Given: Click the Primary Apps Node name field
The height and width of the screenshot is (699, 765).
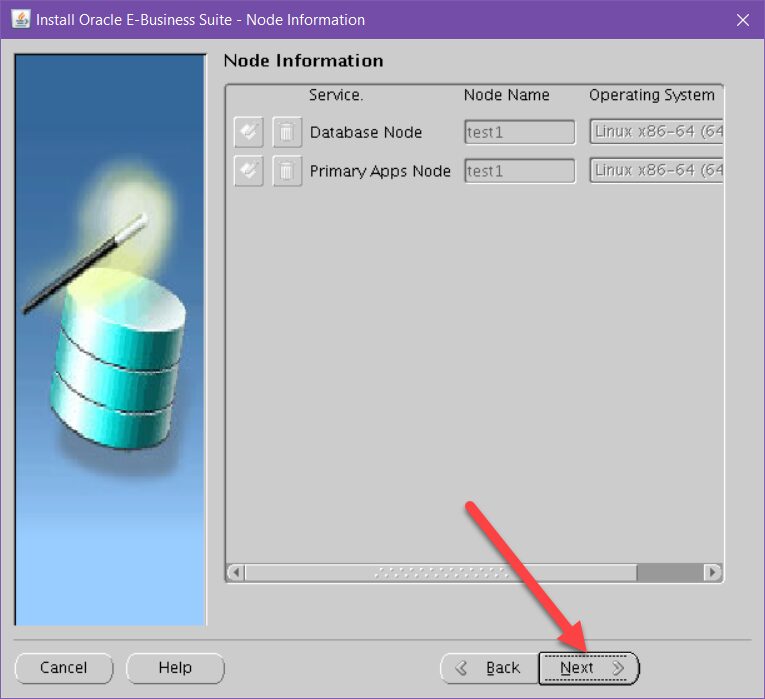Looking at the screenshot, I should click(520, 171).
